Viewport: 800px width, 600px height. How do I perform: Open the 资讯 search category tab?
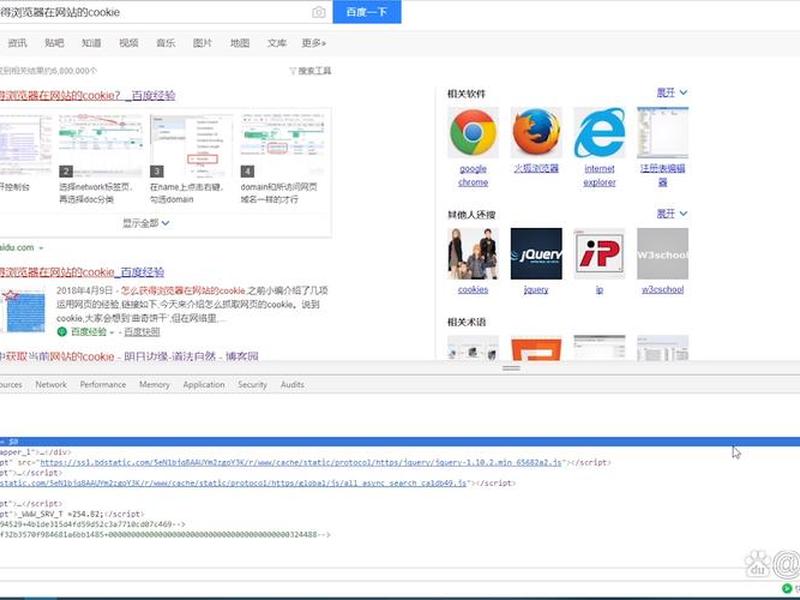click(x=17, y=43)
